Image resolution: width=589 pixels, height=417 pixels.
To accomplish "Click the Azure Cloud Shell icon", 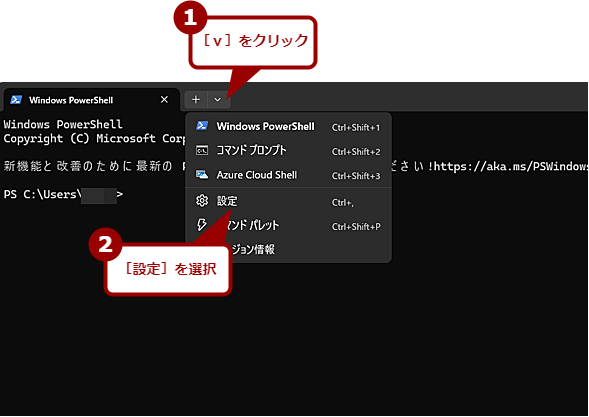I will 202,175.
